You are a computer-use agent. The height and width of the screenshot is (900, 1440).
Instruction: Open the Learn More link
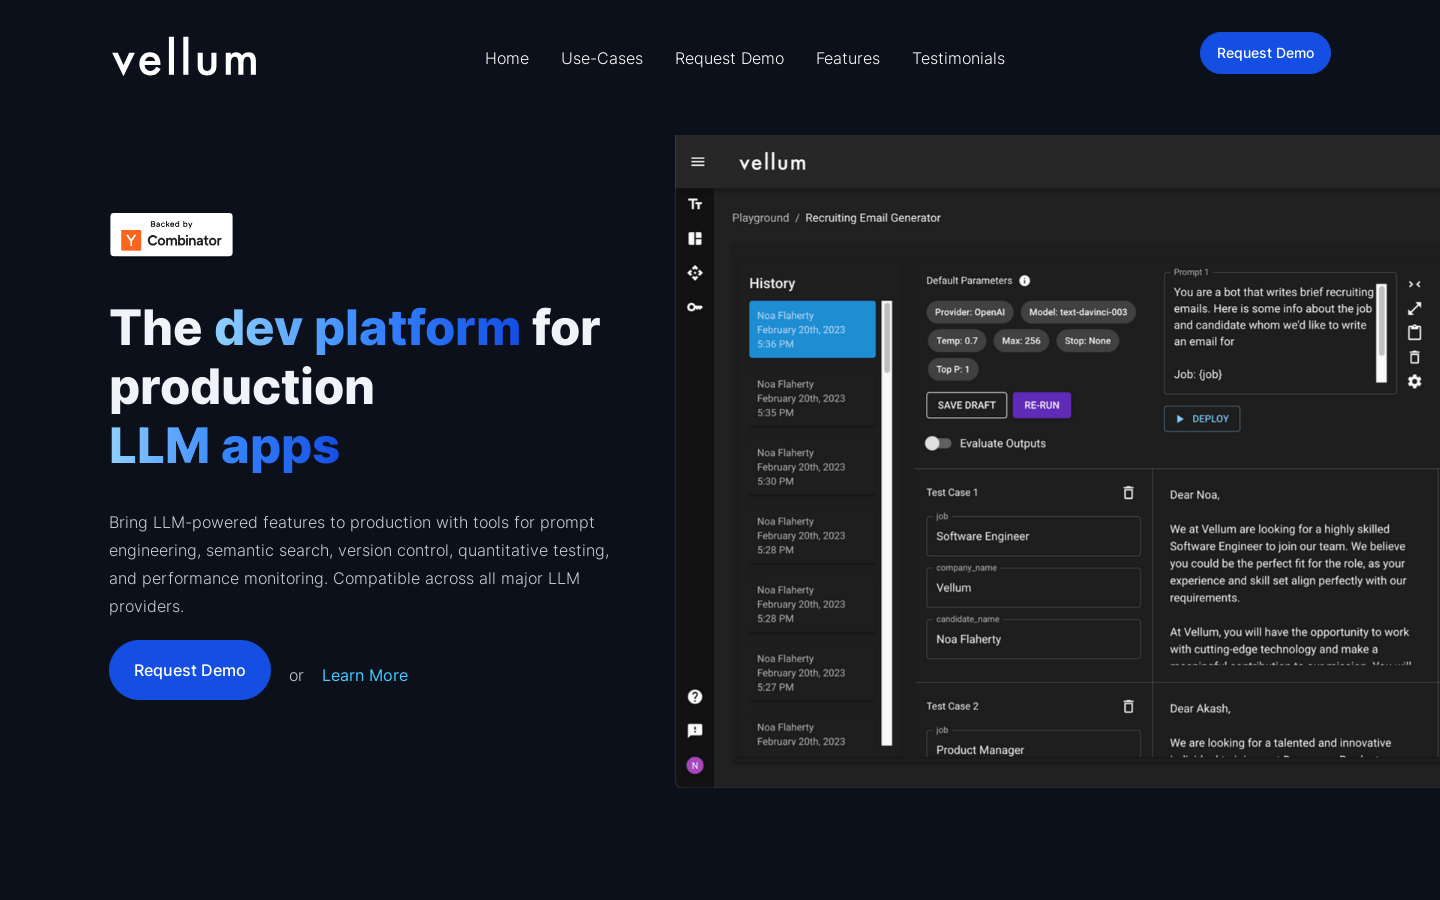coord(365,675)
